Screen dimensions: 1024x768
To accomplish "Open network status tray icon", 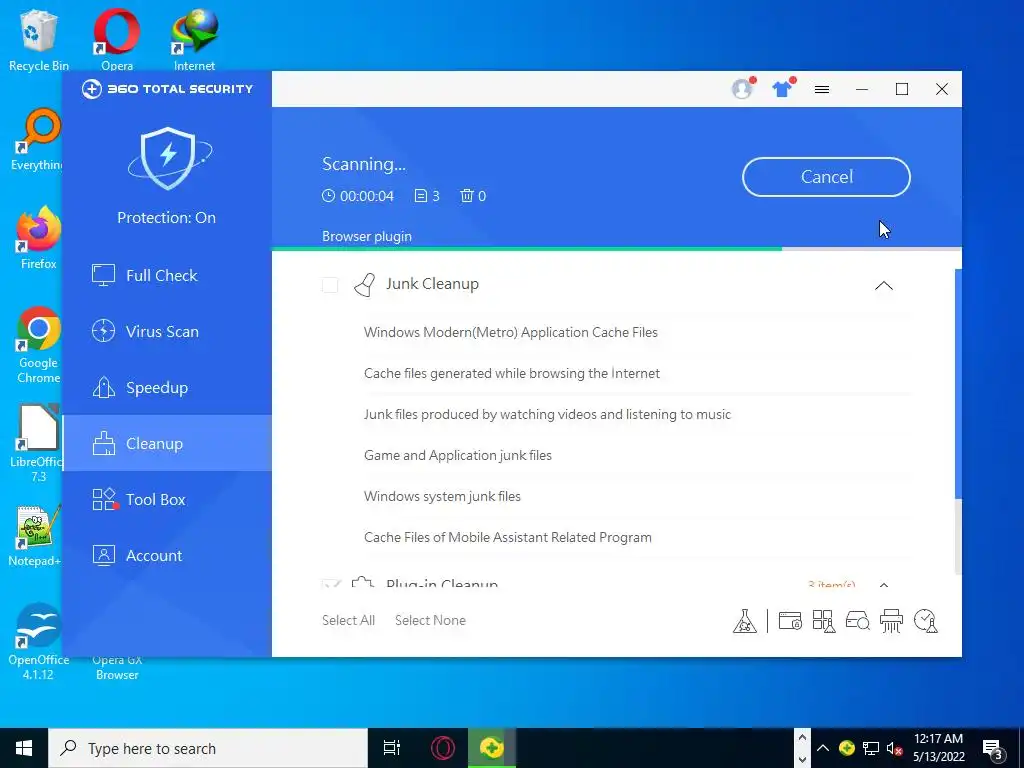I will point(871,748).
